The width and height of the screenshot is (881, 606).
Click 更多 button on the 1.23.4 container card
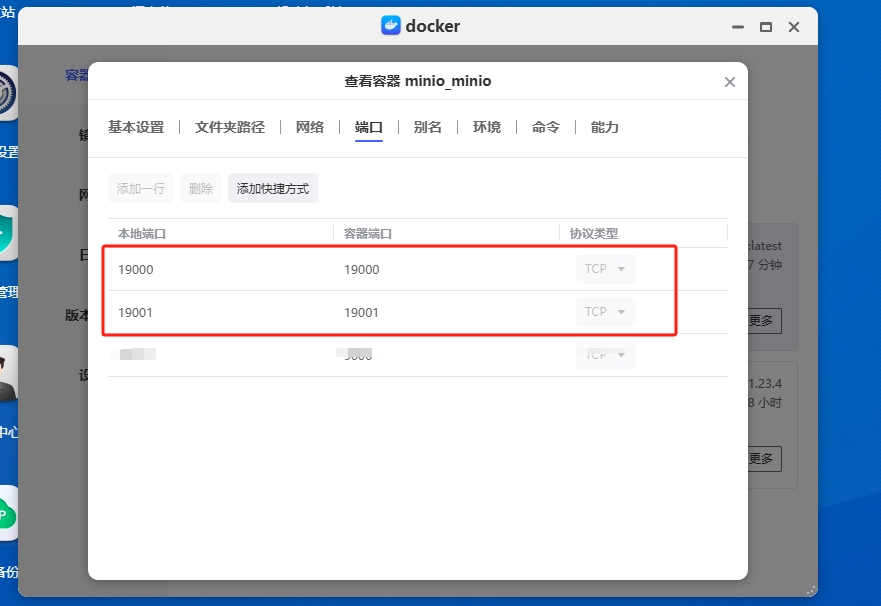[x=765, y=459]
